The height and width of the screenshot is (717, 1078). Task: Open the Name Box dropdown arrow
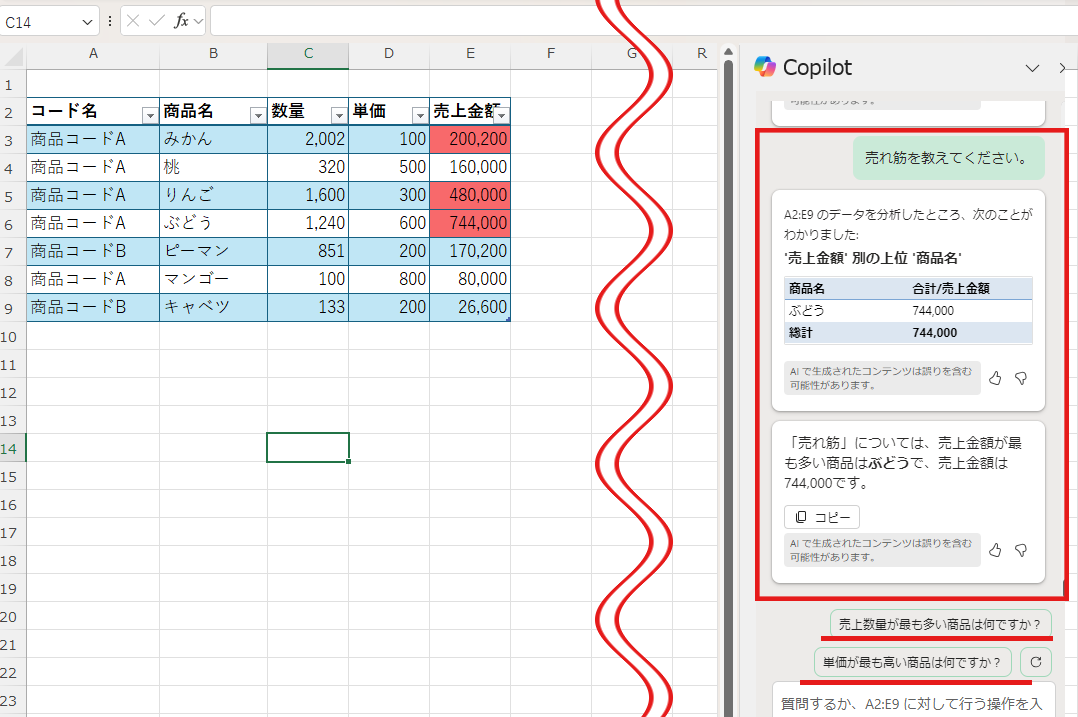coord(87,22)
